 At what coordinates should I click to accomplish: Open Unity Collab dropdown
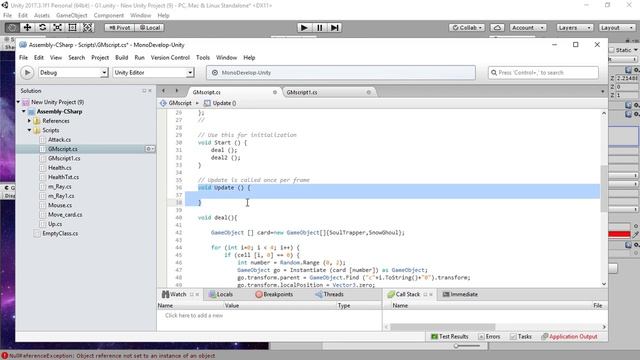pos(467,27)
